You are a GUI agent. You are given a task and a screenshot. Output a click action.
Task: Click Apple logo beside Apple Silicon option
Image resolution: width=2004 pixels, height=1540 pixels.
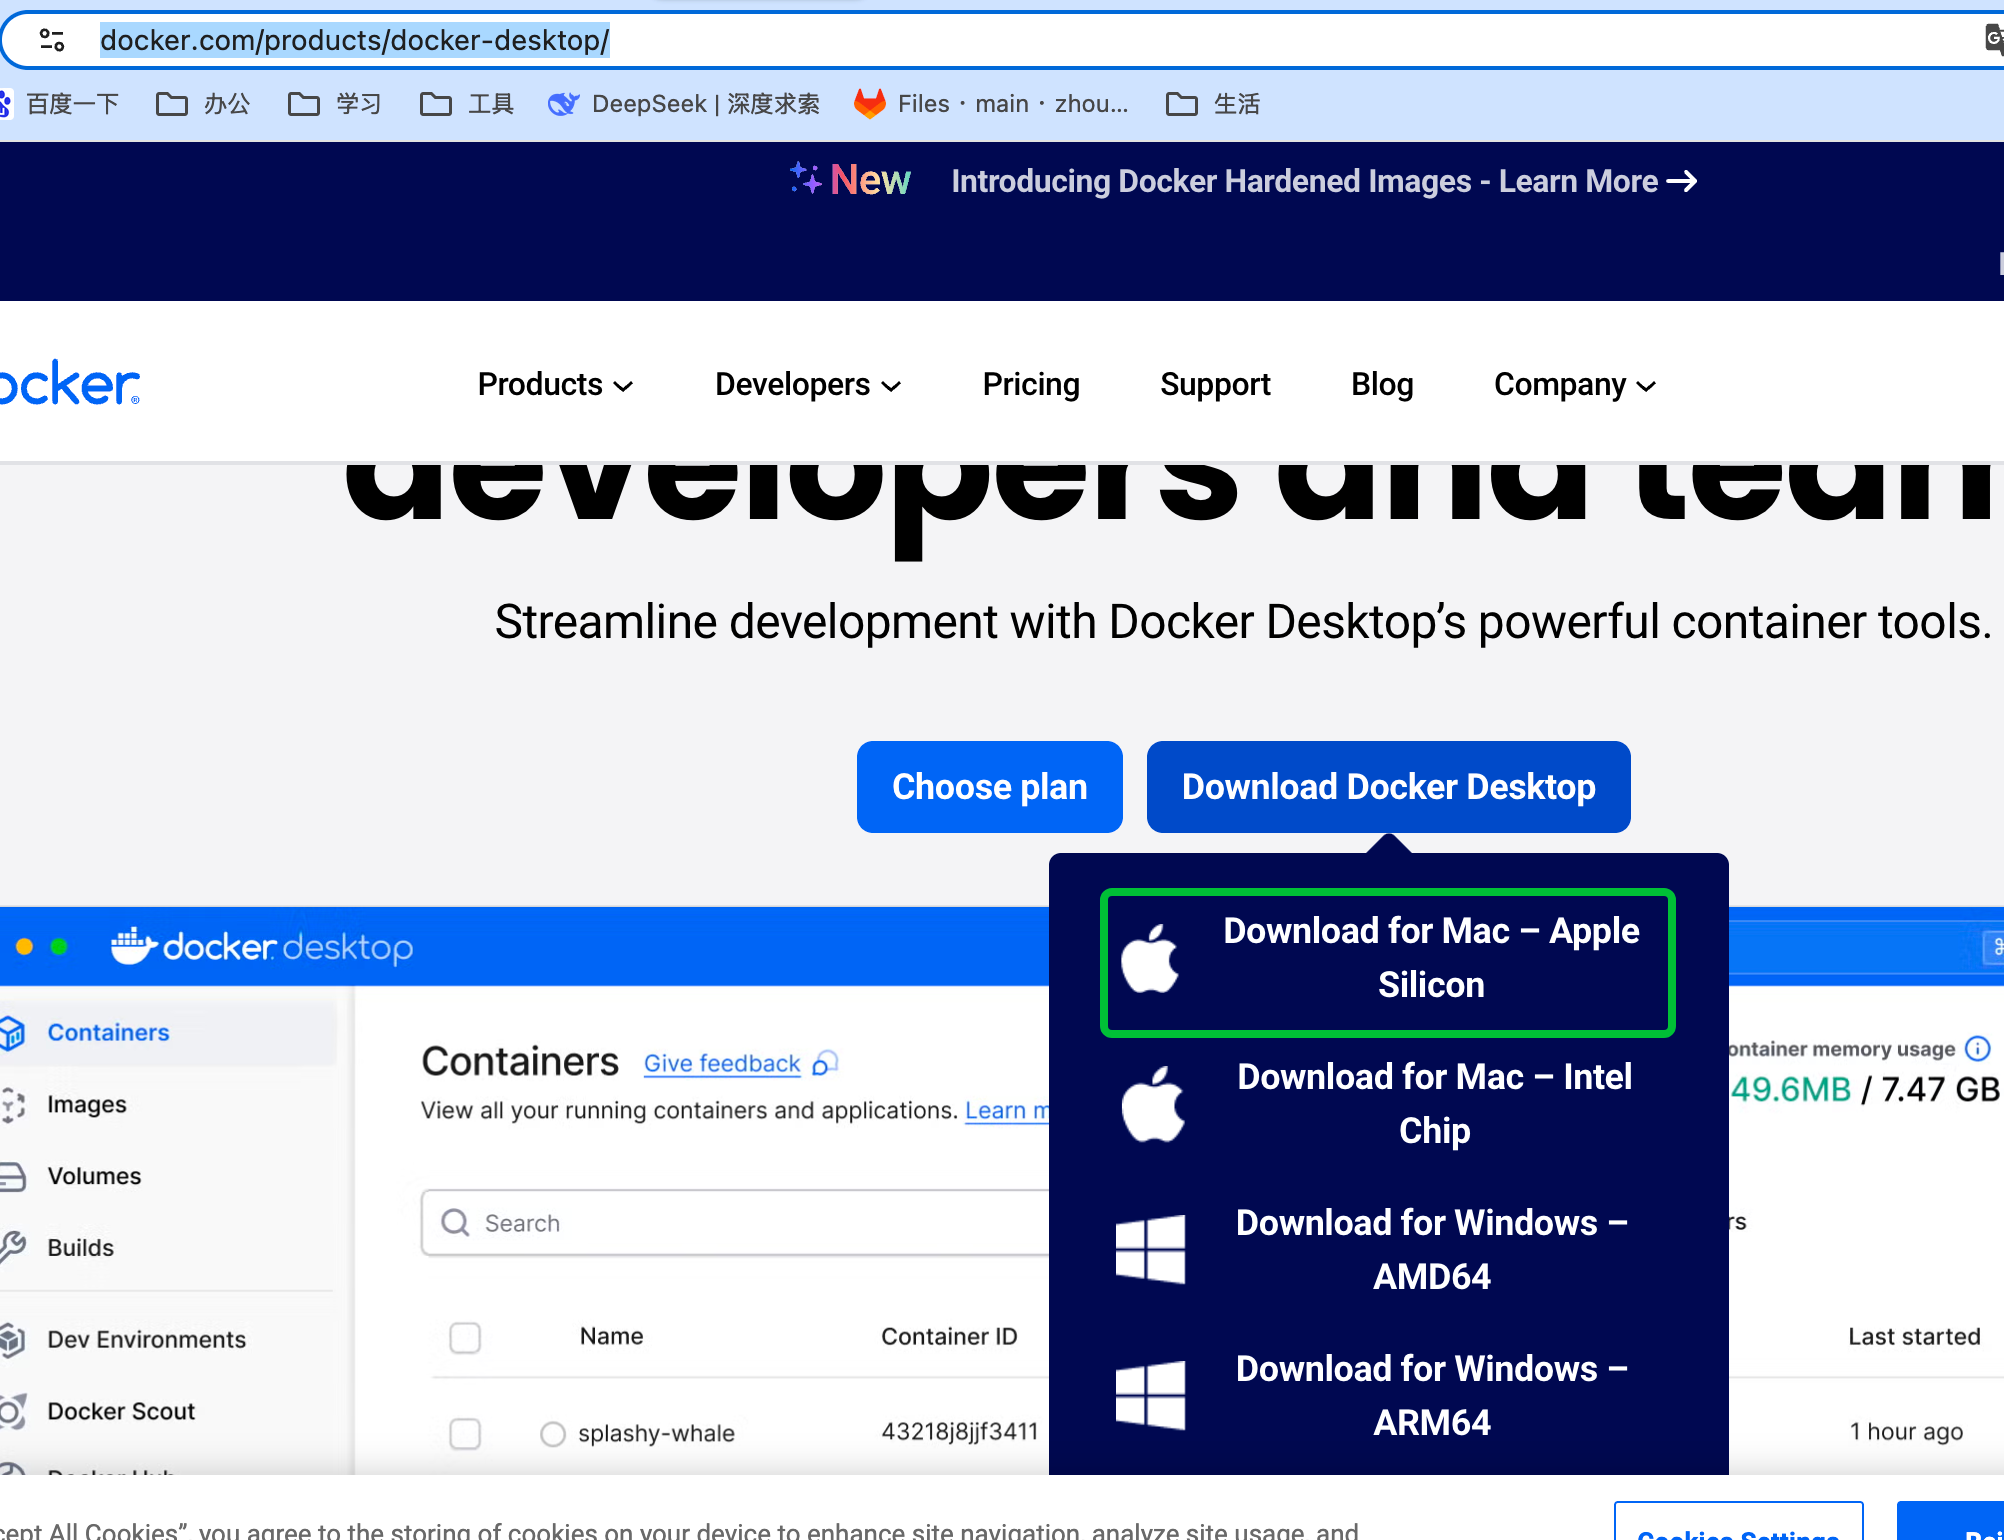1150,958
